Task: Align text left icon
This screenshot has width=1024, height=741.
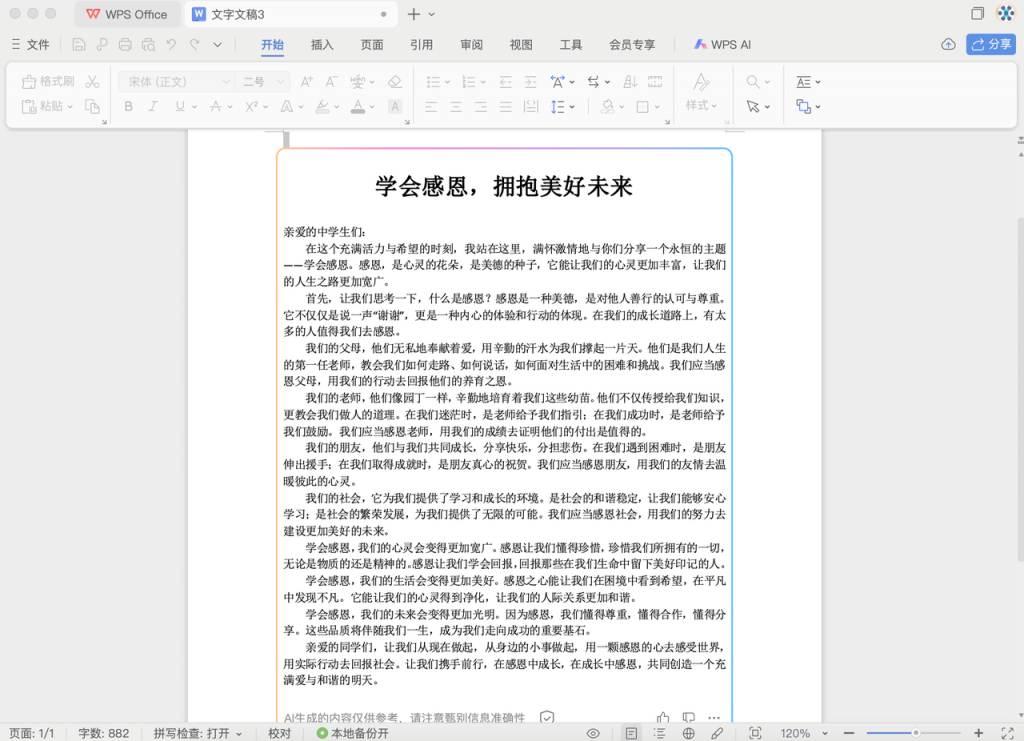Action: [431, 106]
